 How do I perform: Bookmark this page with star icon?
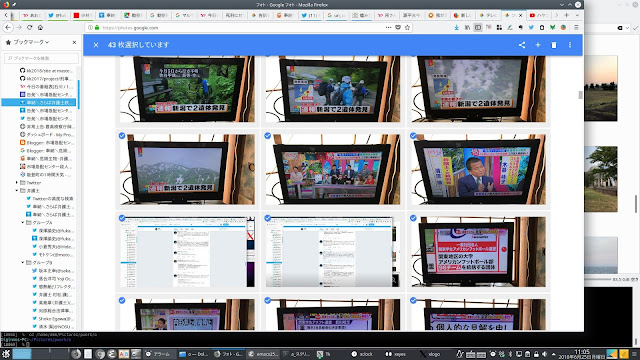point(407,27)
